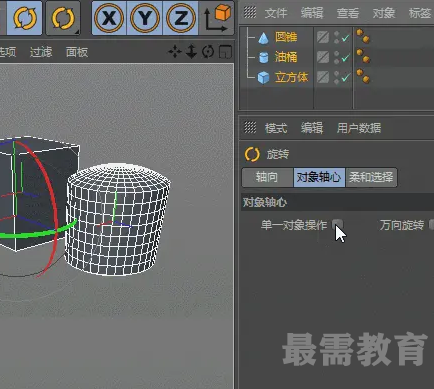Click the viewport zoom arrows icon
The height and width of the screenshot is (389, 434).
click(191, 52)
